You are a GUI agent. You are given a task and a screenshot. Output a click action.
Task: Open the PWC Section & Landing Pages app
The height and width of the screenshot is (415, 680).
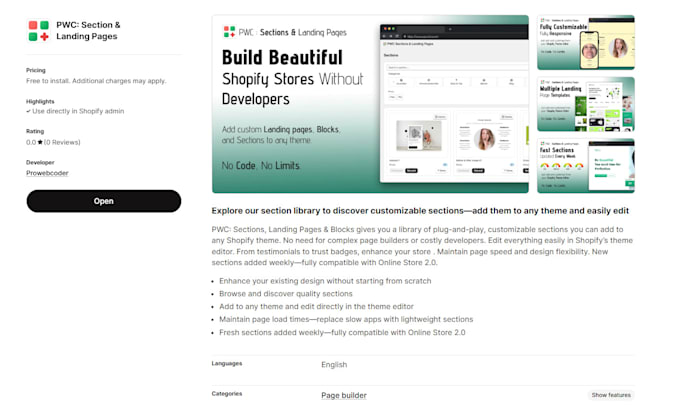click(x=104, y=201)
